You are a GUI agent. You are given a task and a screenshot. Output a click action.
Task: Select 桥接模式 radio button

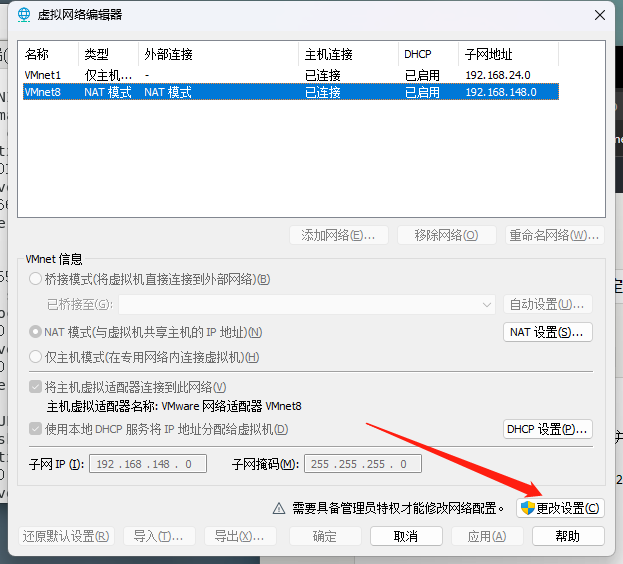point(35,279)
